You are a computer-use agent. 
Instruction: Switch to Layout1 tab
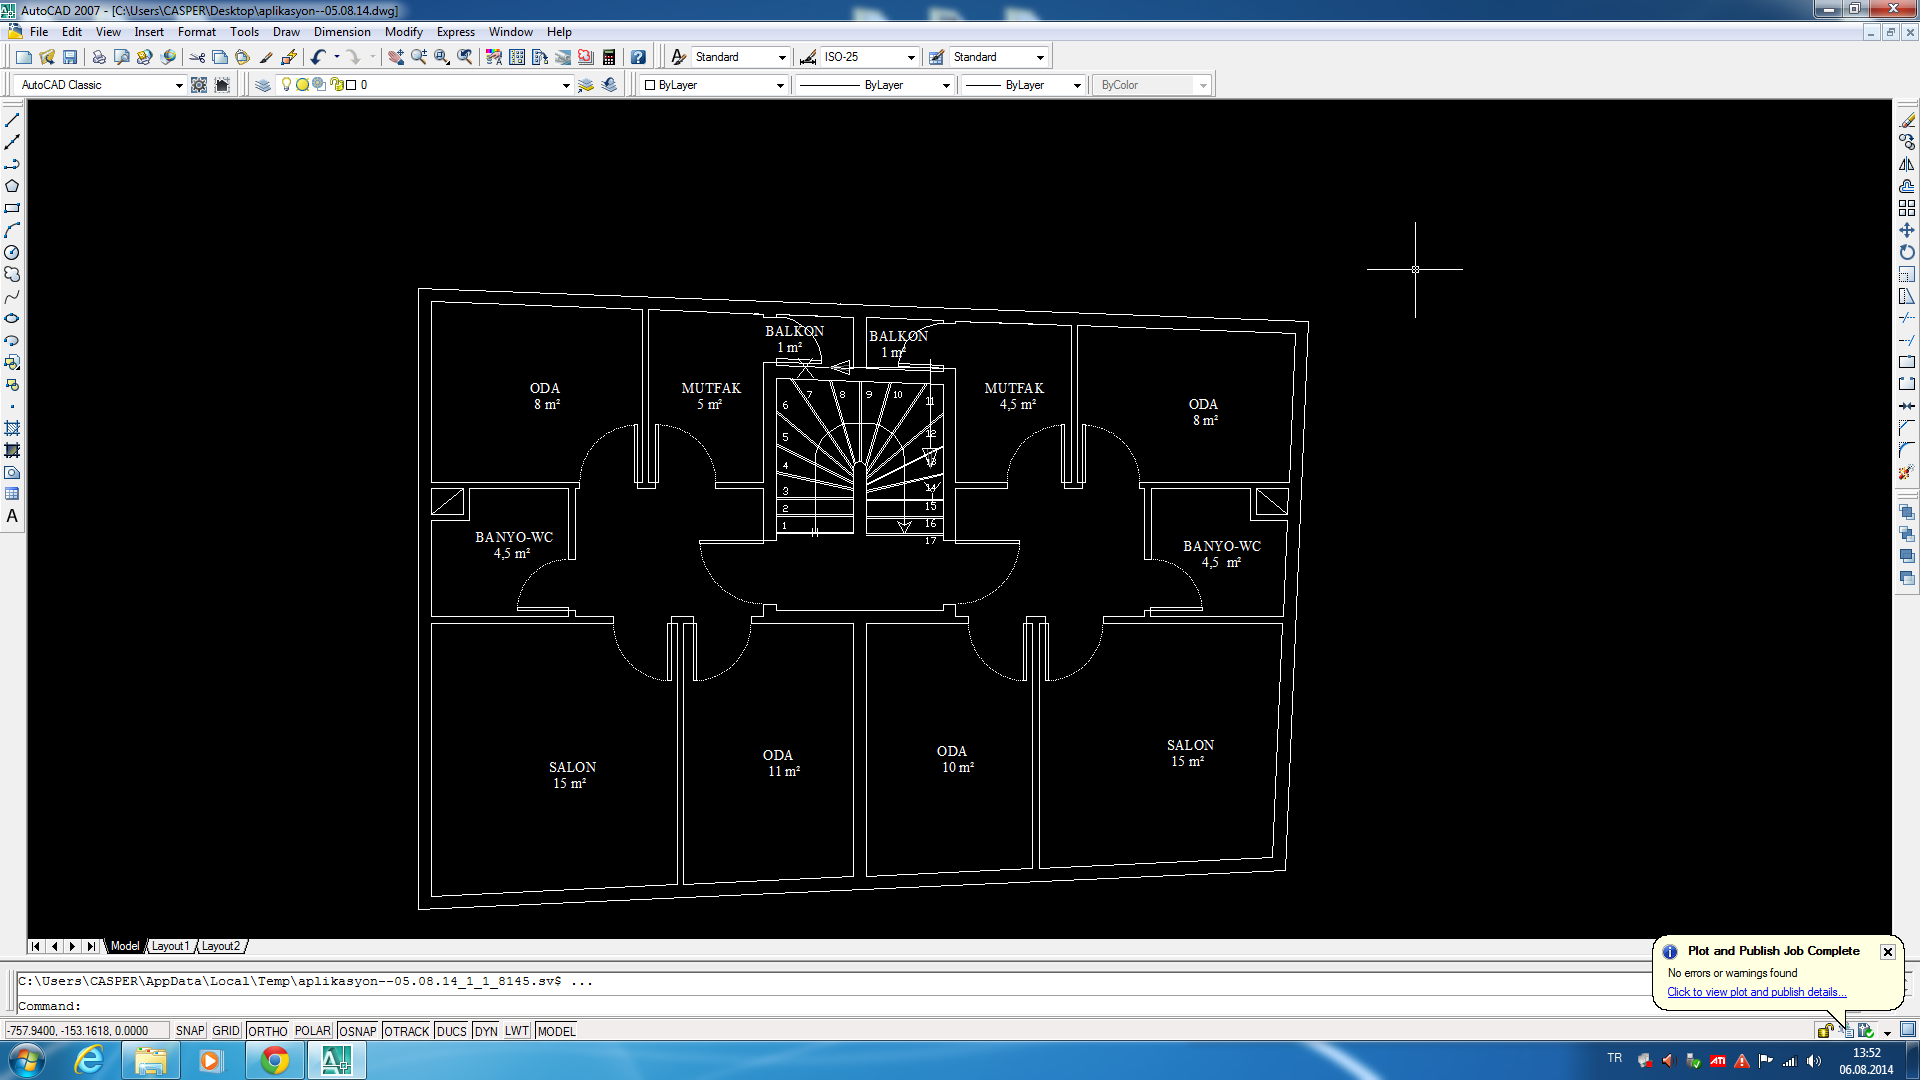[169, 945]
